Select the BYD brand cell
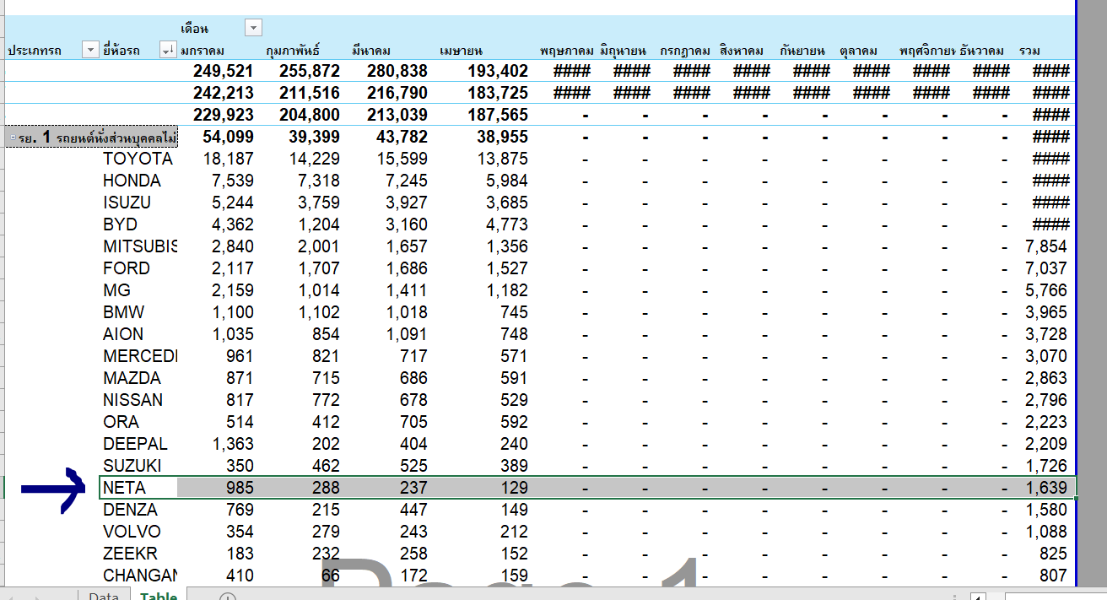Image resolution: width=1107 pixels, height=600 pixels. point(120,224)
